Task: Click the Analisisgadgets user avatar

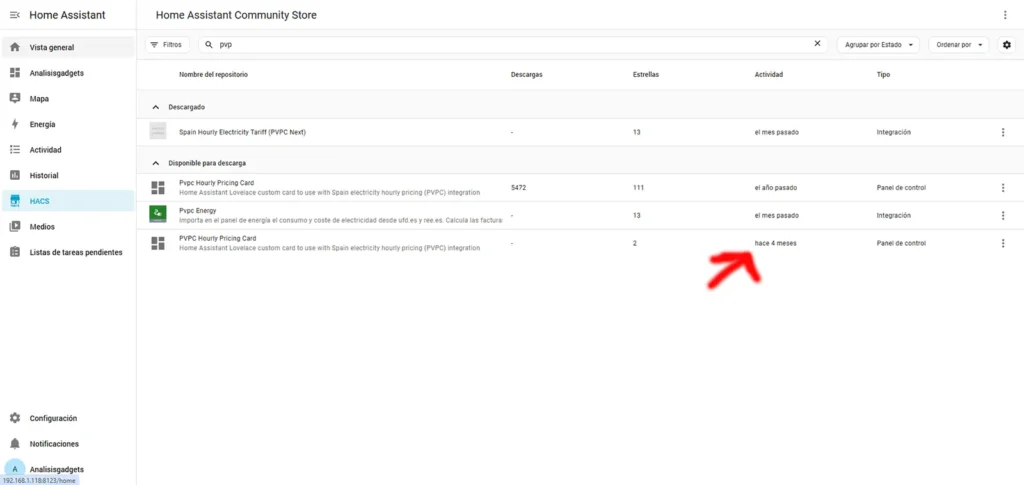Action: click(x=15, y=469)
